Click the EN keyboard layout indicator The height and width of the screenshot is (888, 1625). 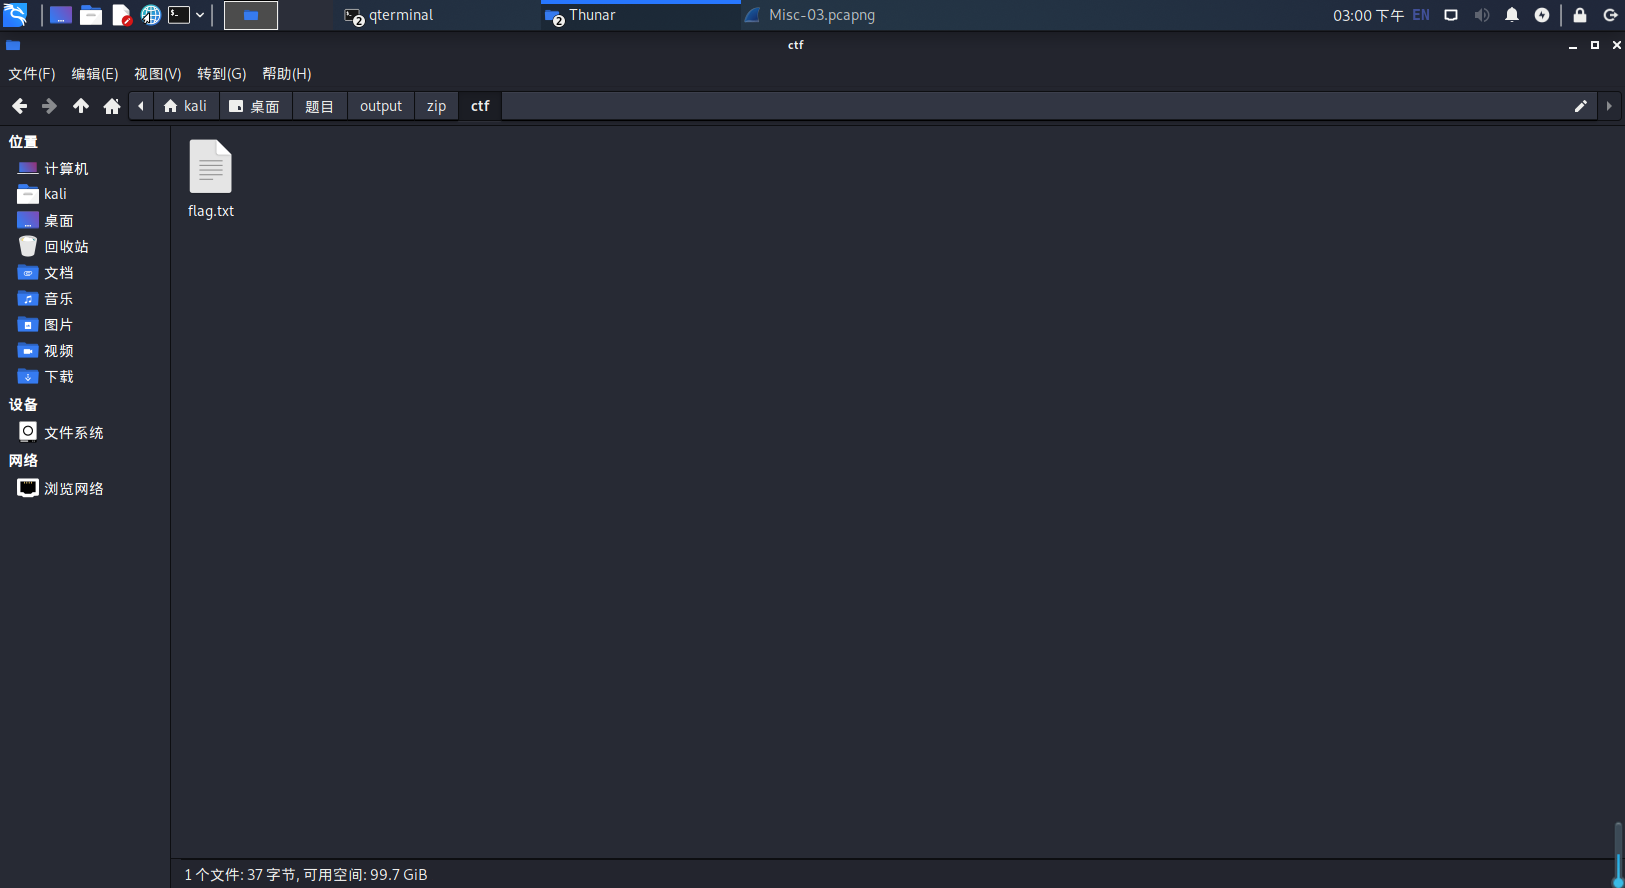tap(1421, 15)
